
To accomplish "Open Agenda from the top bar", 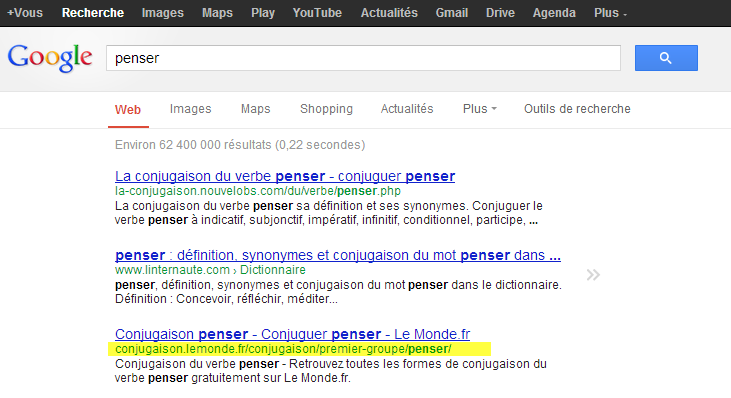I will (554, 13).
